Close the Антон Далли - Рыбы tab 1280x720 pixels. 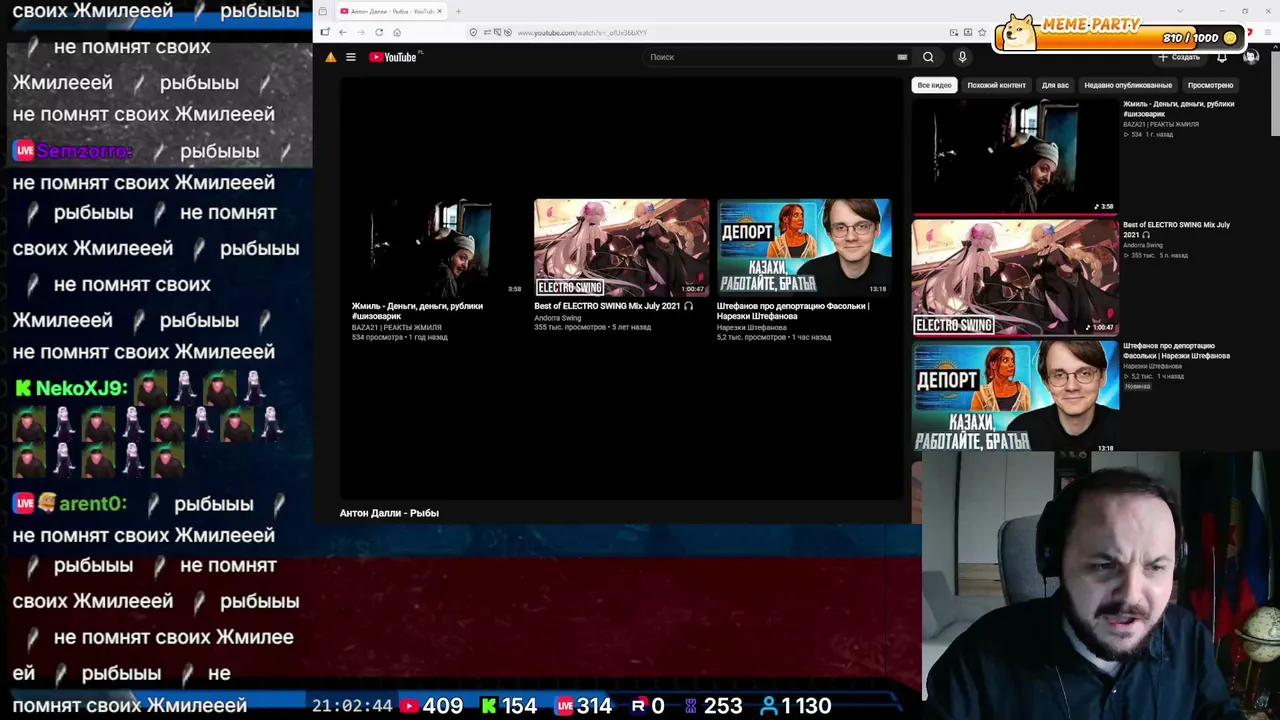coord(439,11)
